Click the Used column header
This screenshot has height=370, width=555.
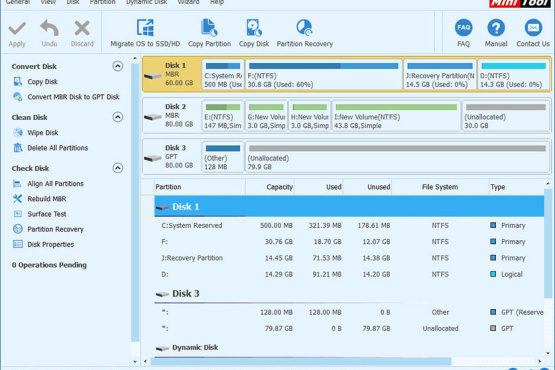(319, 187)
